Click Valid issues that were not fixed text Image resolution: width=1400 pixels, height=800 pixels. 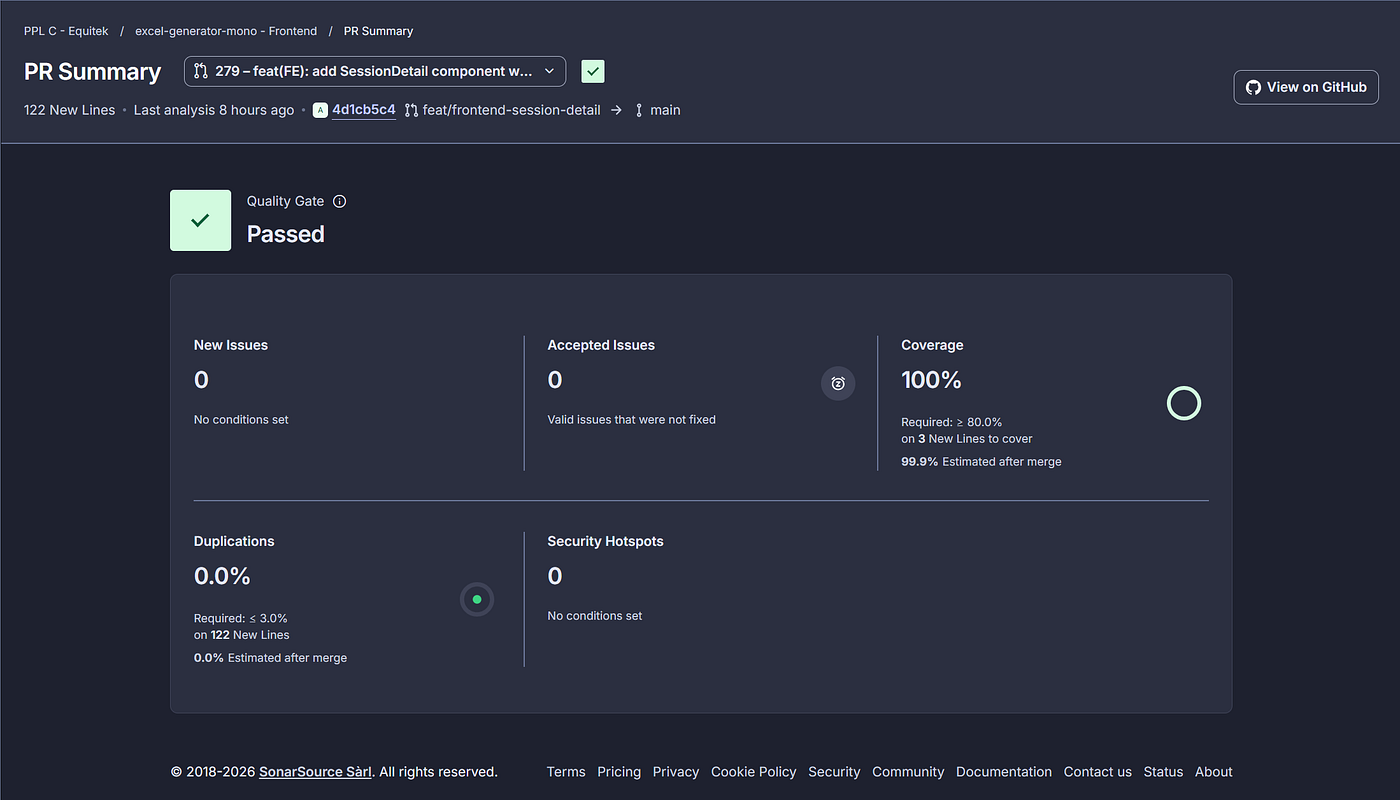[x=632, y=420]
